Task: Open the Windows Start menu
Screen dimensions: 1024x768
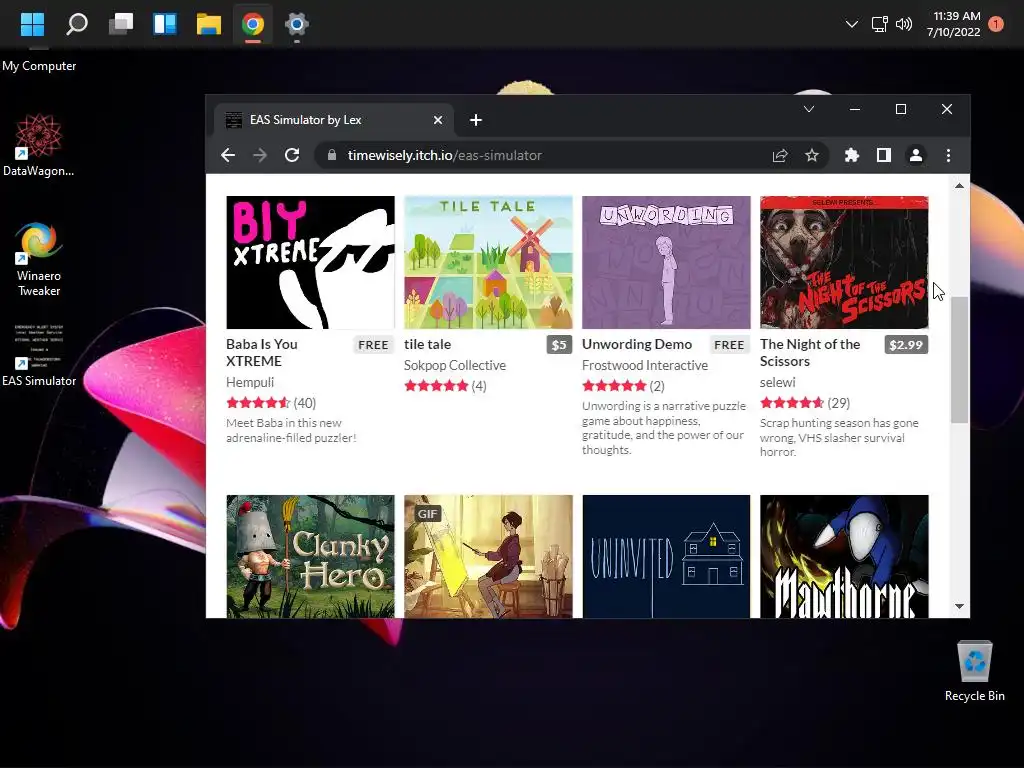Action: tap(32, 25)
